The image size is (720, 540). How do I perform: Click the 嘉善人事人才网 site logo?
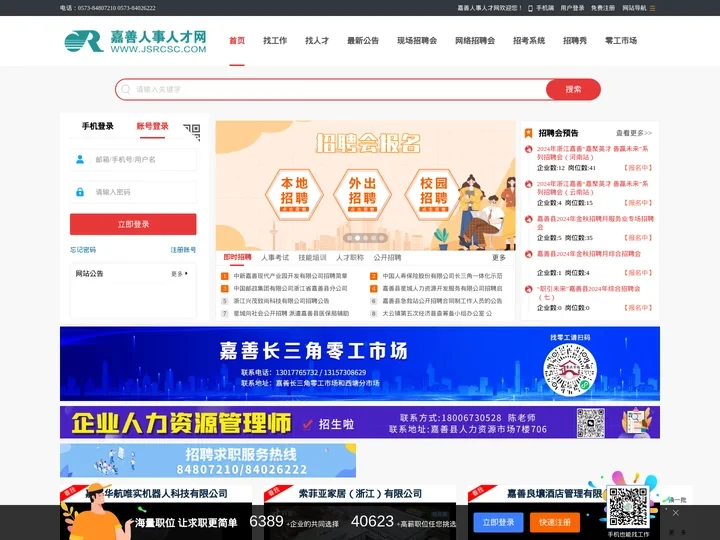click(x=135, y=41)
